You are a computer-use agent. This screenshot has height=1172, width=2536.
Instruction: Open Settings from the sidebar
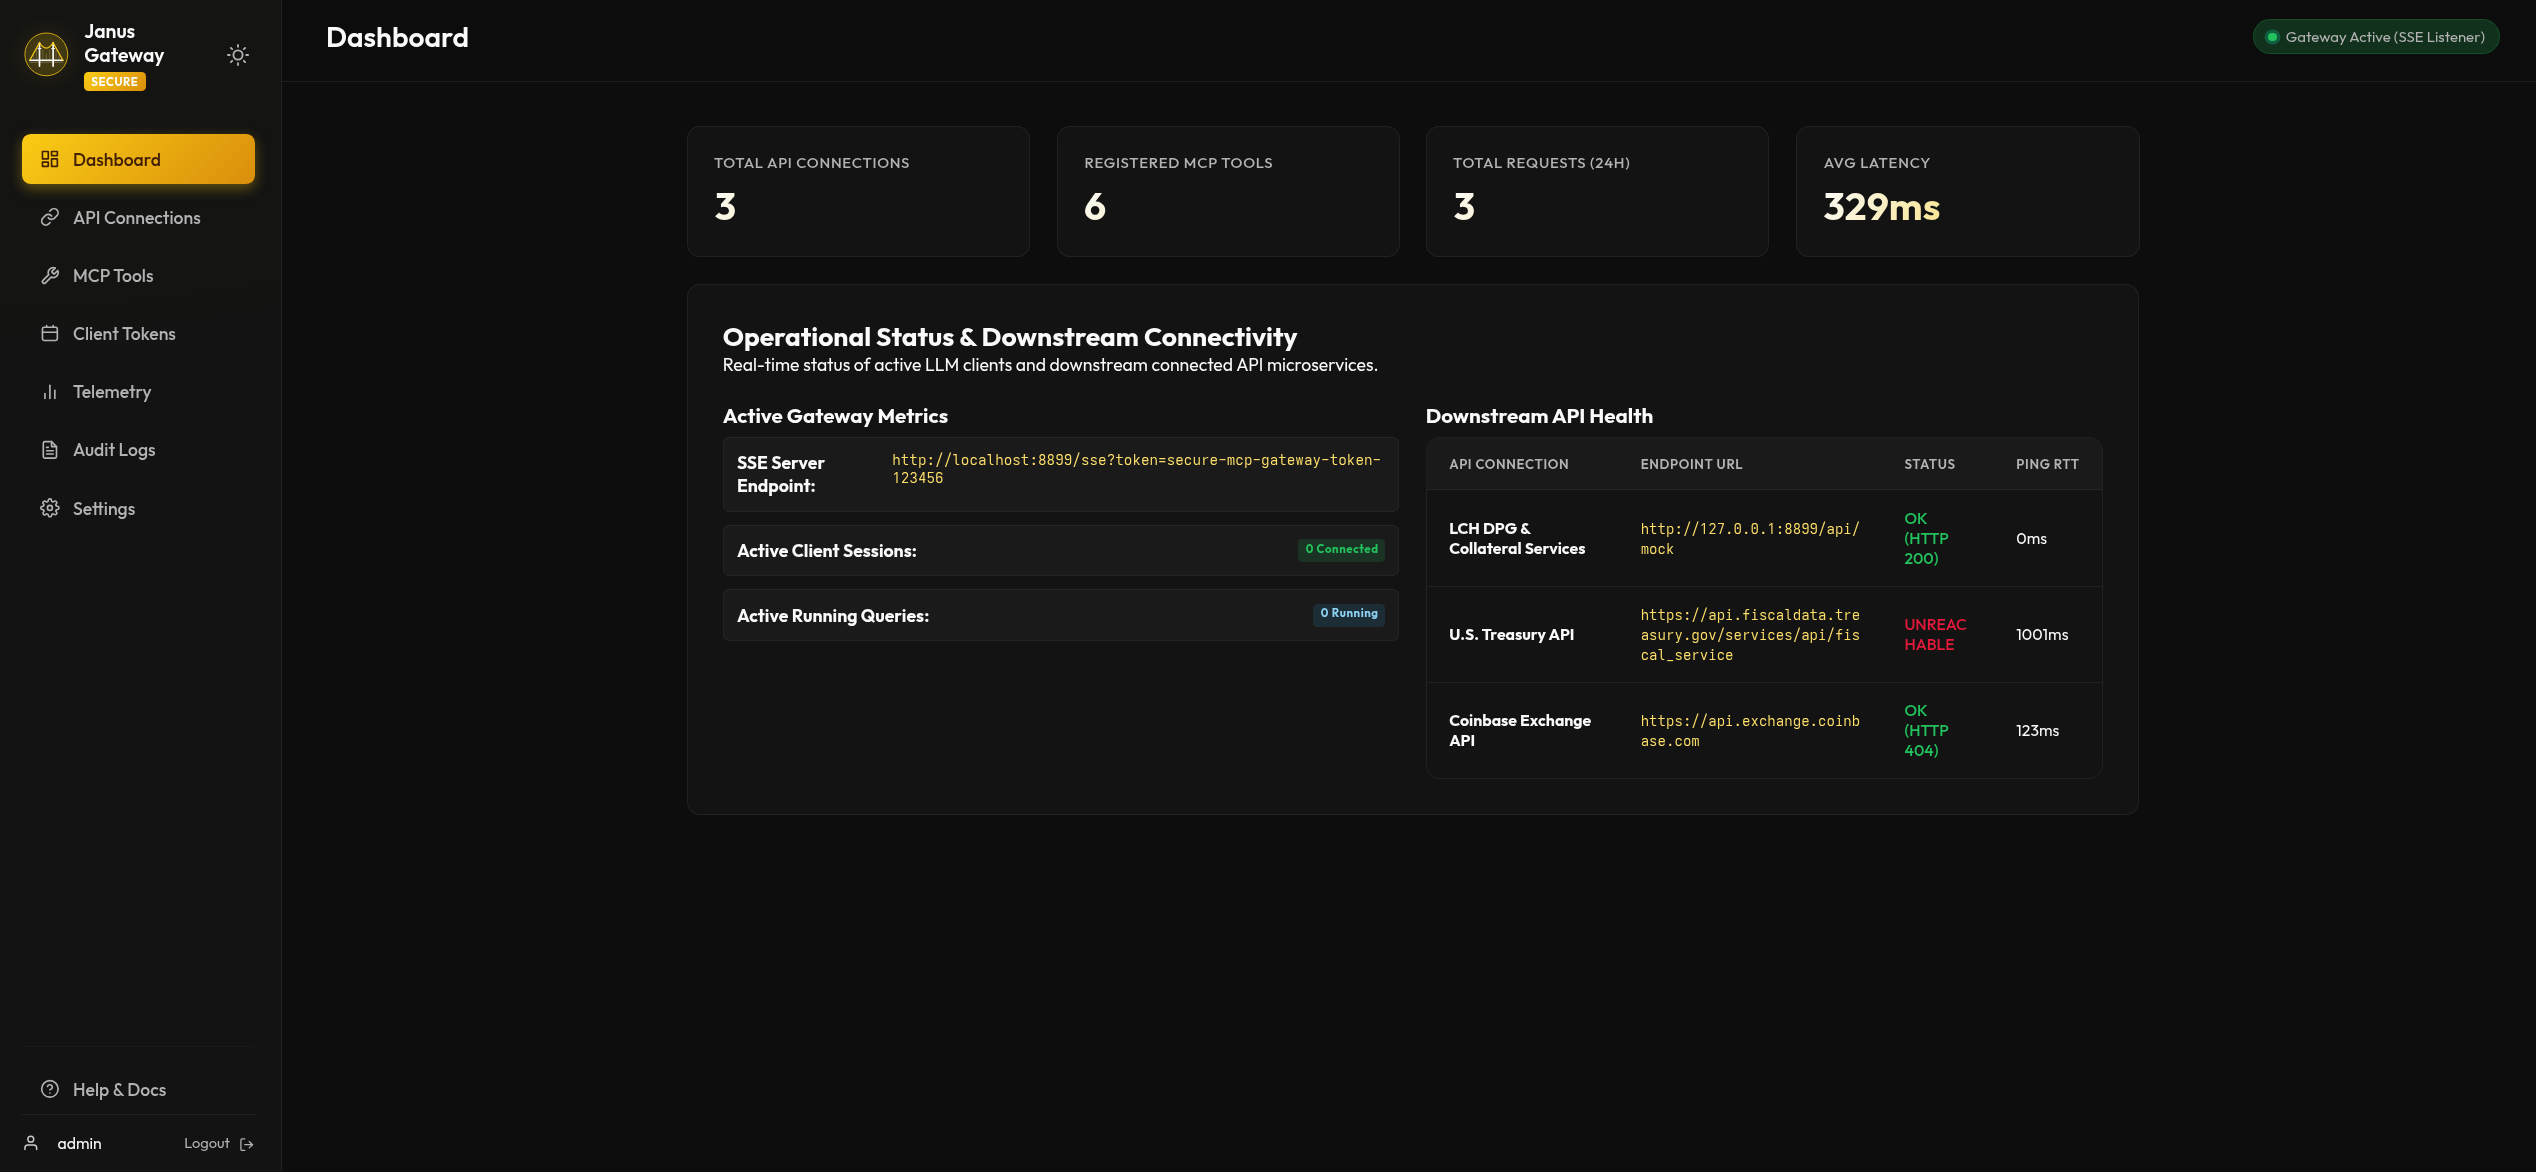[x=138, y=508]
